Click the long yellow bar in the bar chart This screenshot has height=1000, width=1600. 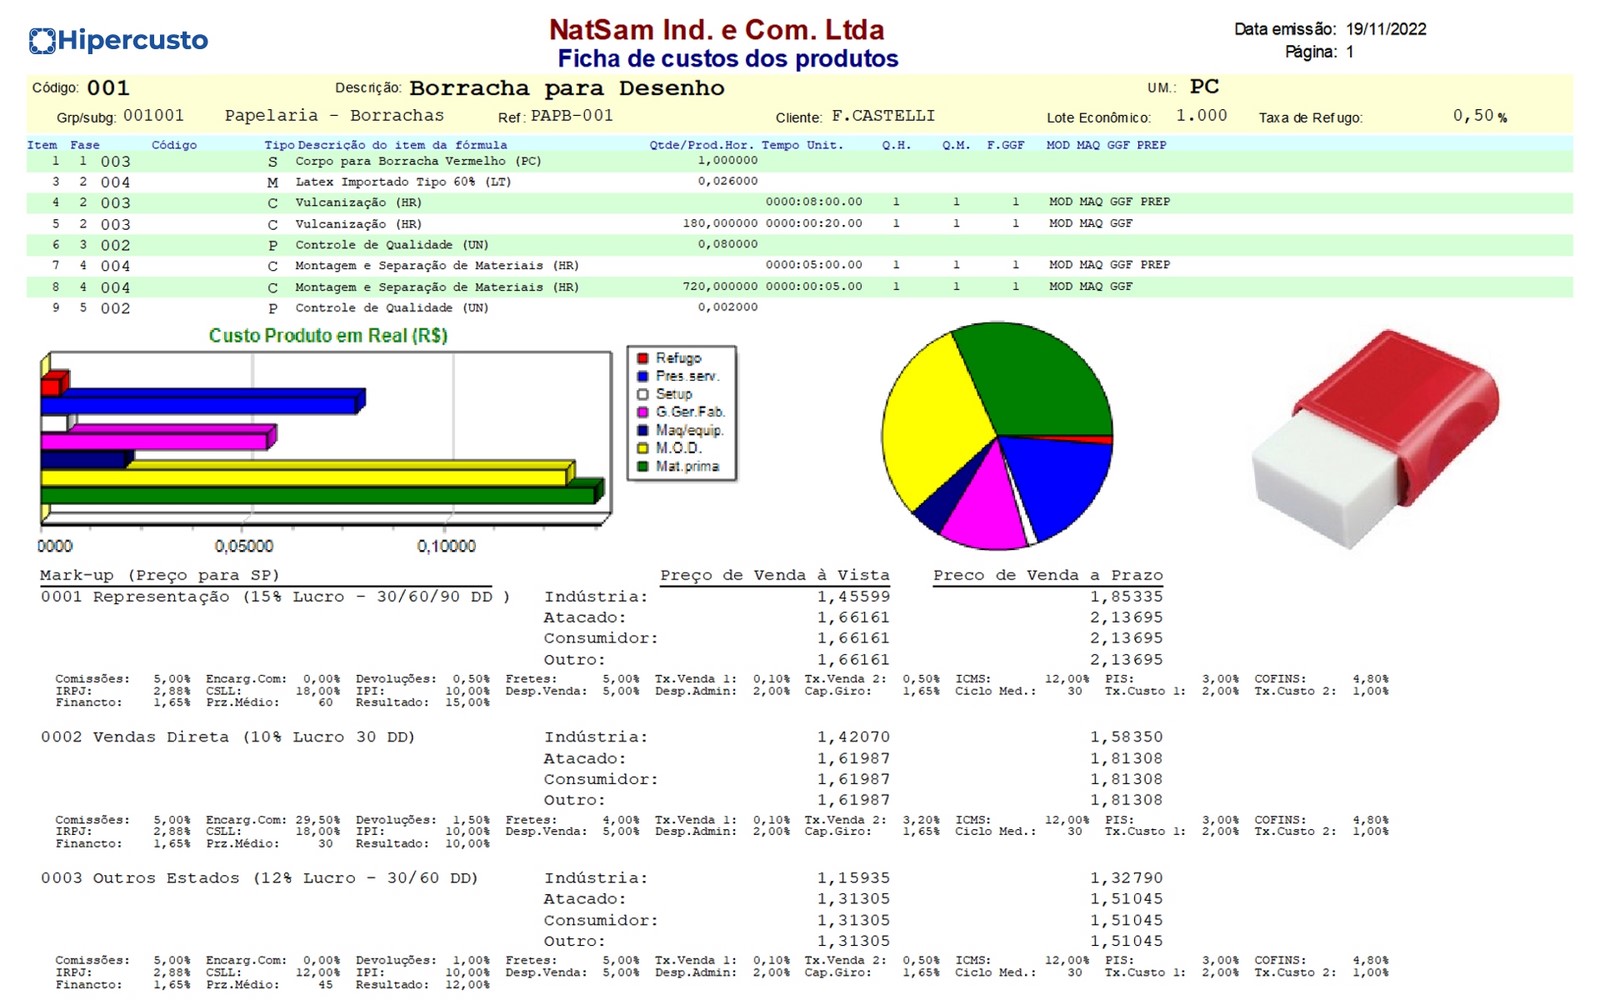(x=307, y=475)
